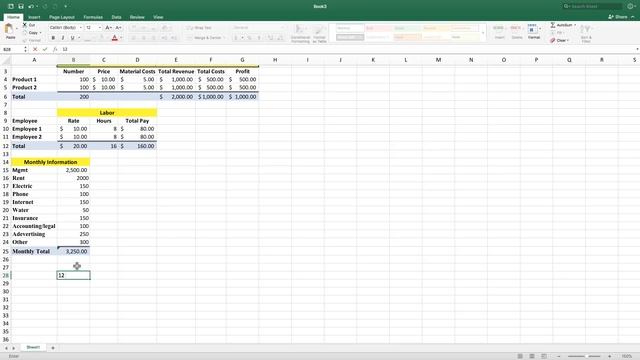Increase font size with larger A
Image resolution: width=640 pixels, height=360 pixels.
point(108,27)
